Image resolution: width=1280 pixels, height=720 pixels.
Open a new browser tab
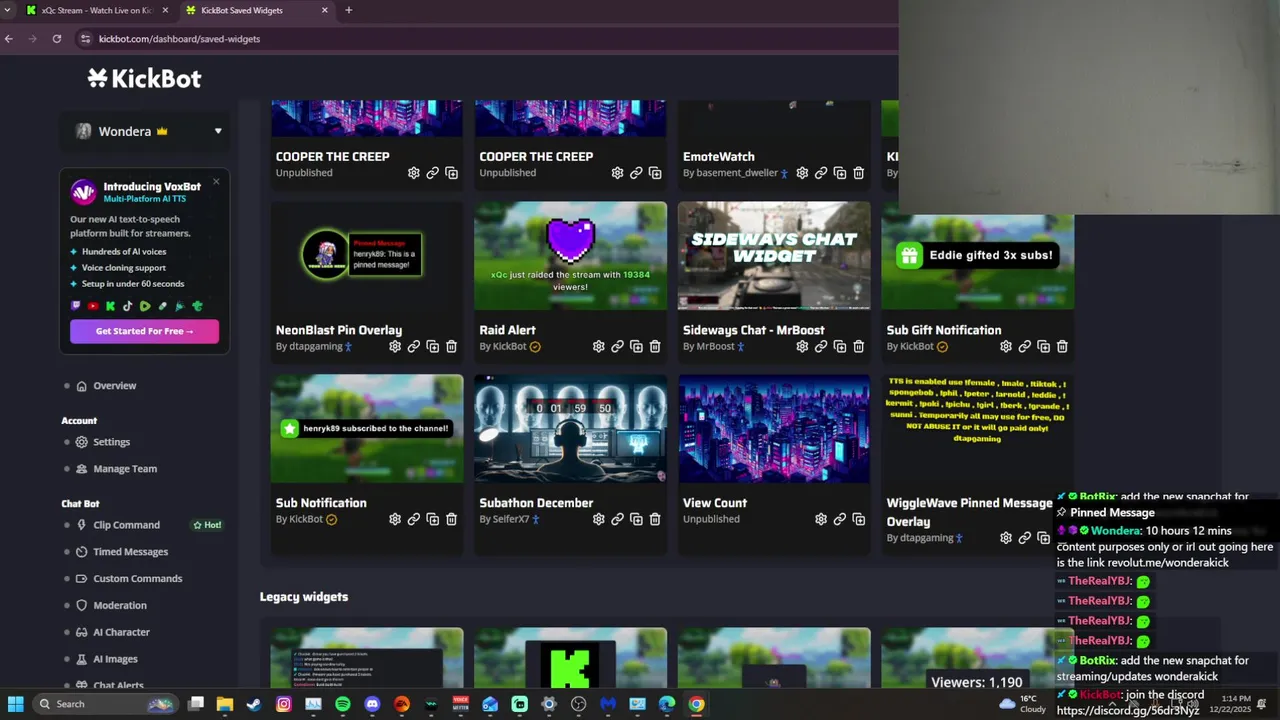(x=348, y=10)
